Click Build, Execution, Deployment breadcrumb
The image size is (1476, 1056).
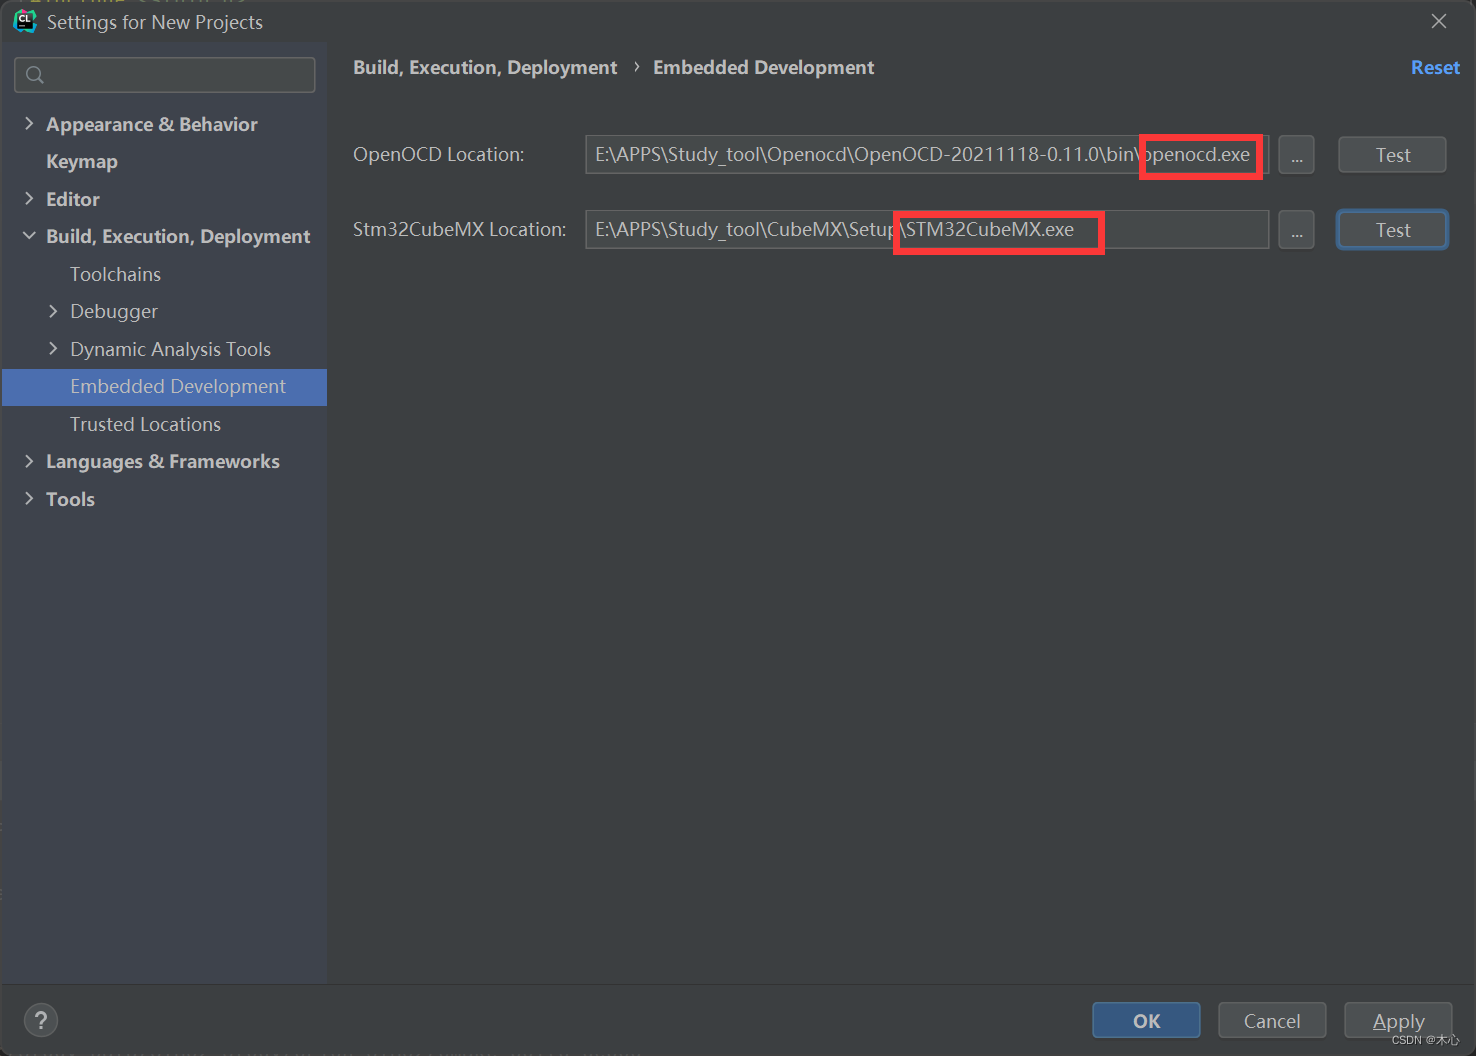point(485,67)
